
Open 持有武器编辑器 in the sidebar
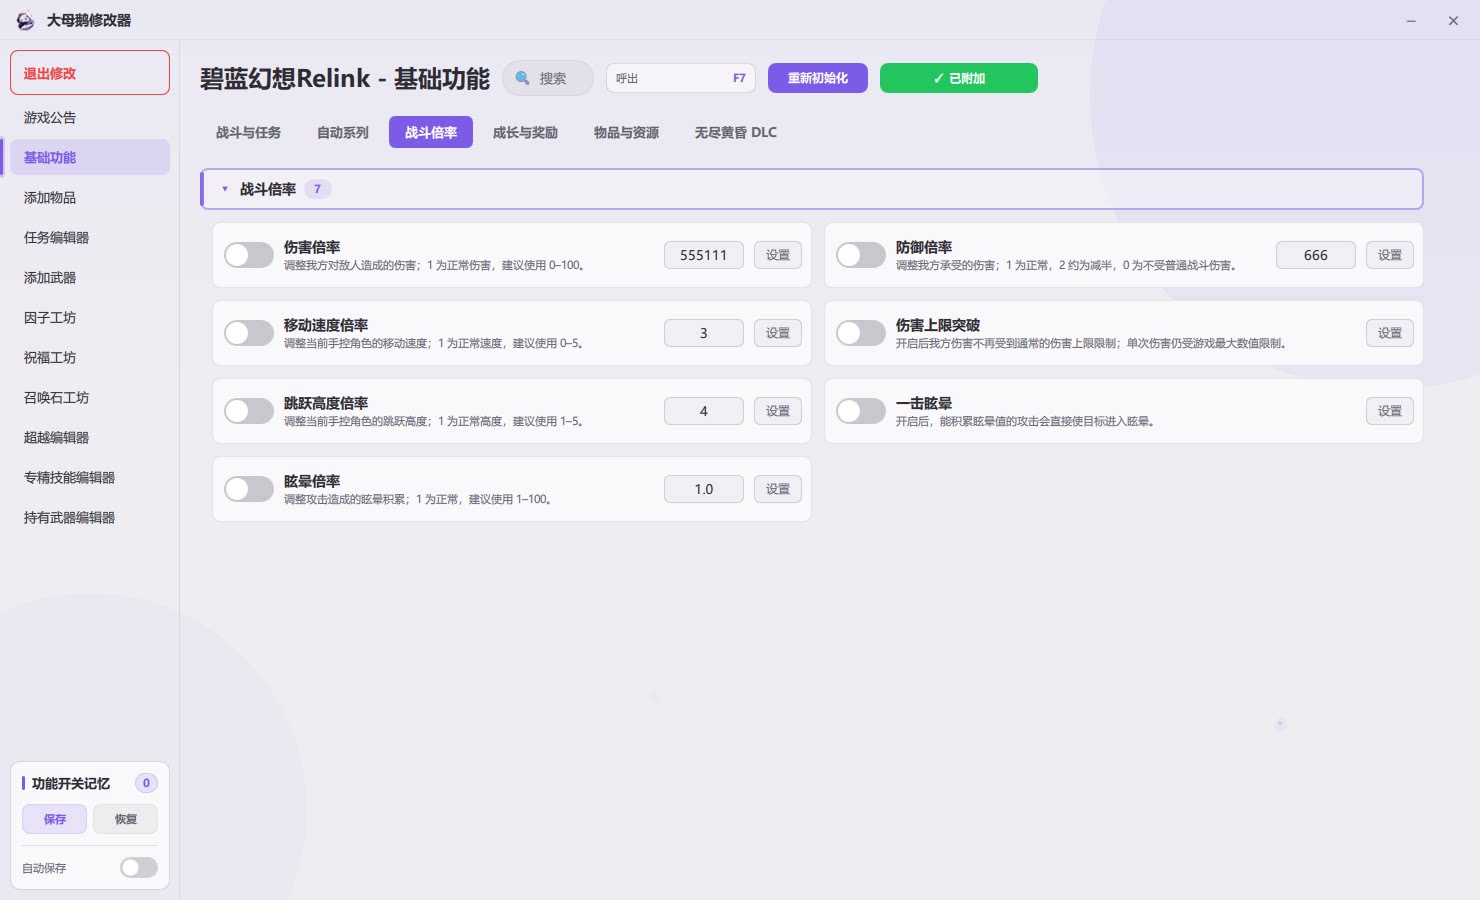90,517
